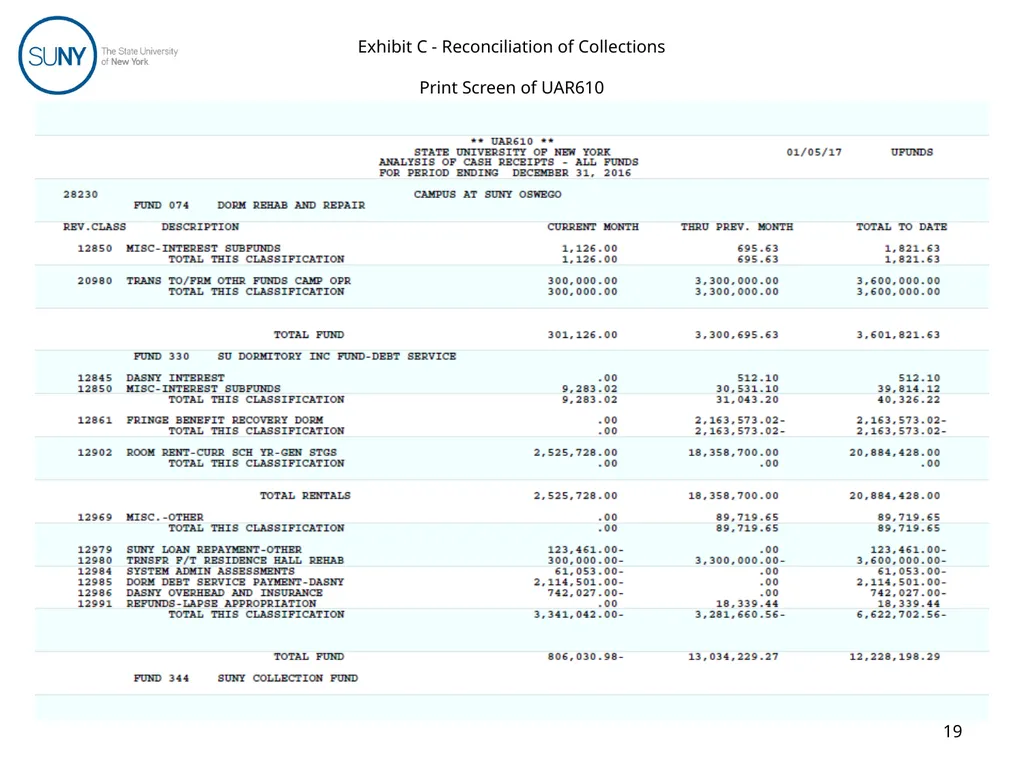Image resolution: width=1024 pixels, height=768 pixels.
Task: Click the 'Print Screen of UAR610' subtitle
Action: (x=511, y=88)
